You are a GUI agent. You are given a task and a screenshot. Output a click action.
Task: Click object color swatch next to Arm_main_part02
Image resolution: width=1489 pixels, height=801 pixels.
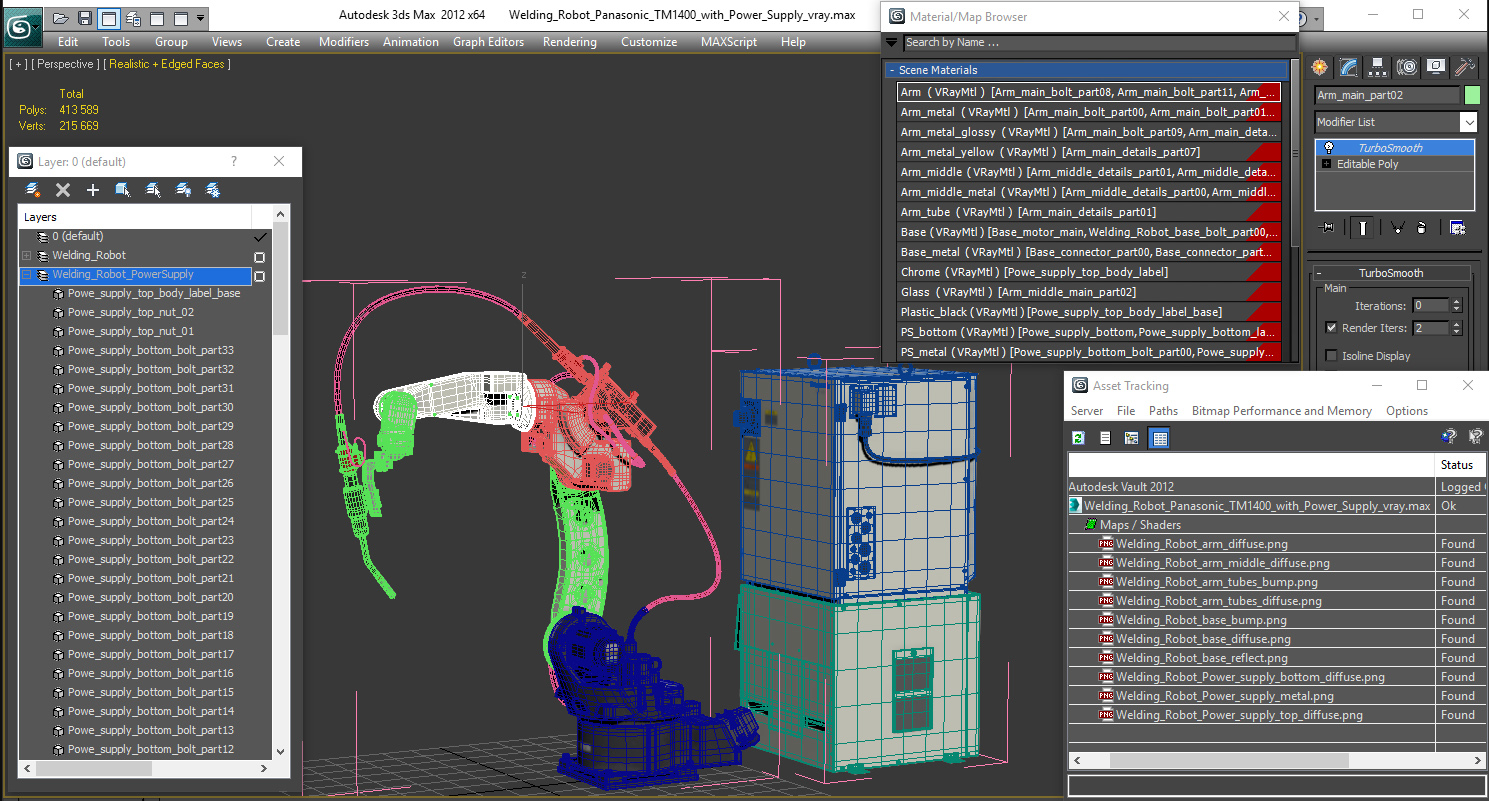click(1472, 95)
